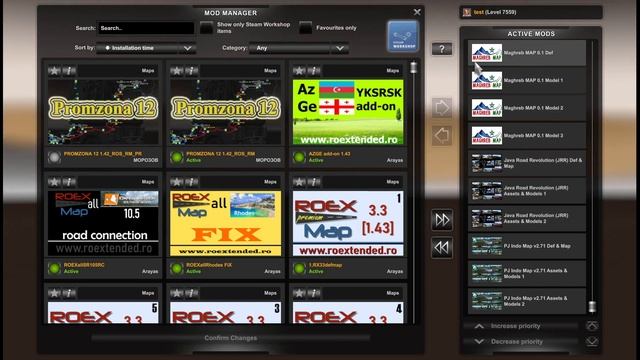Select Java Road Revolution Assets & Models 1
The height and width of the screenshot is (360, 640).
pyautogui.click(x=527, y=191)
